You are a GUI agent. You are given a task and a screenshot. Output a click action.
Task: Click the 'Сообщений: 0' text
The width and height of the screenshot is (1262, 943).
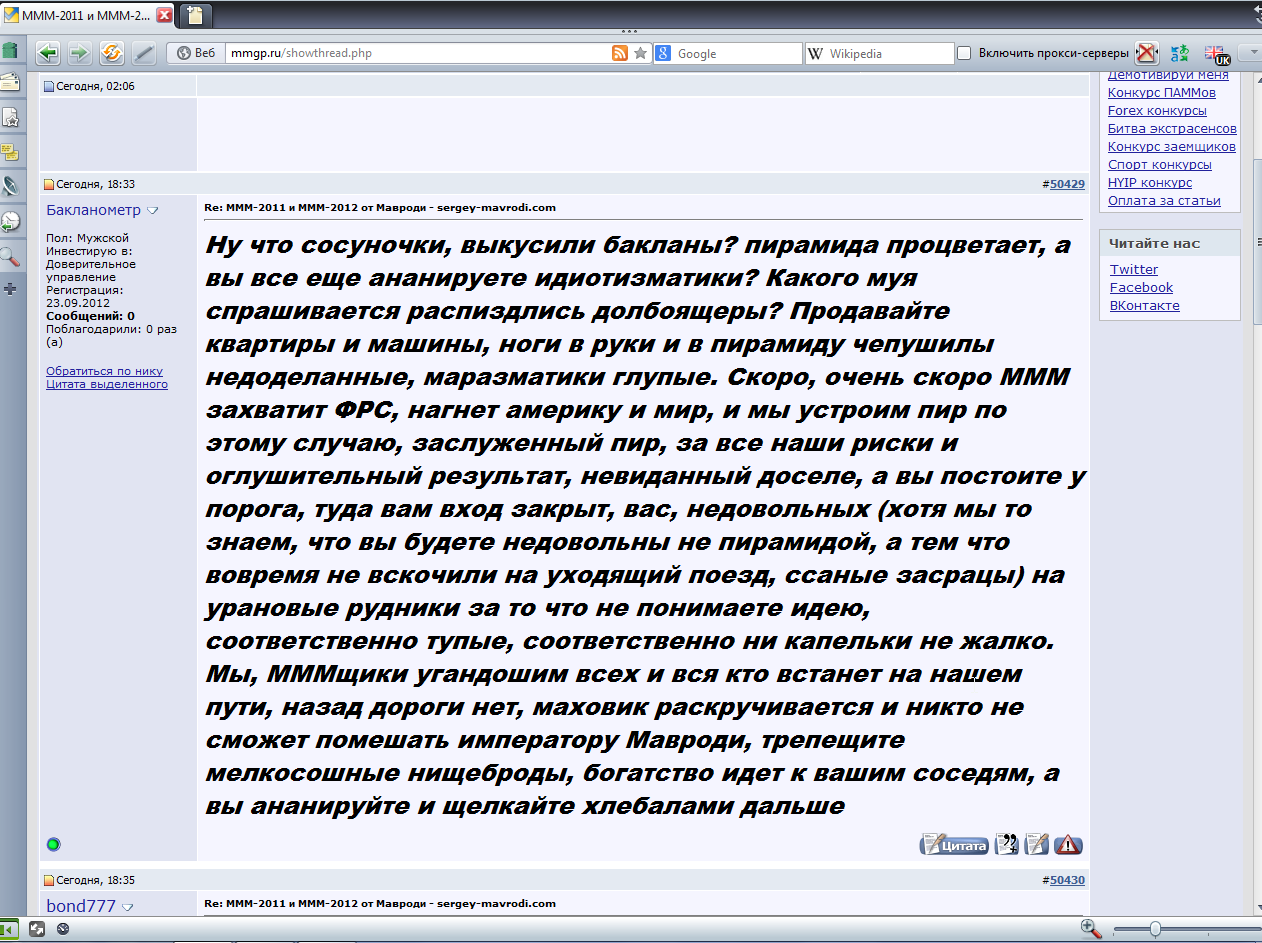point(91,315)
